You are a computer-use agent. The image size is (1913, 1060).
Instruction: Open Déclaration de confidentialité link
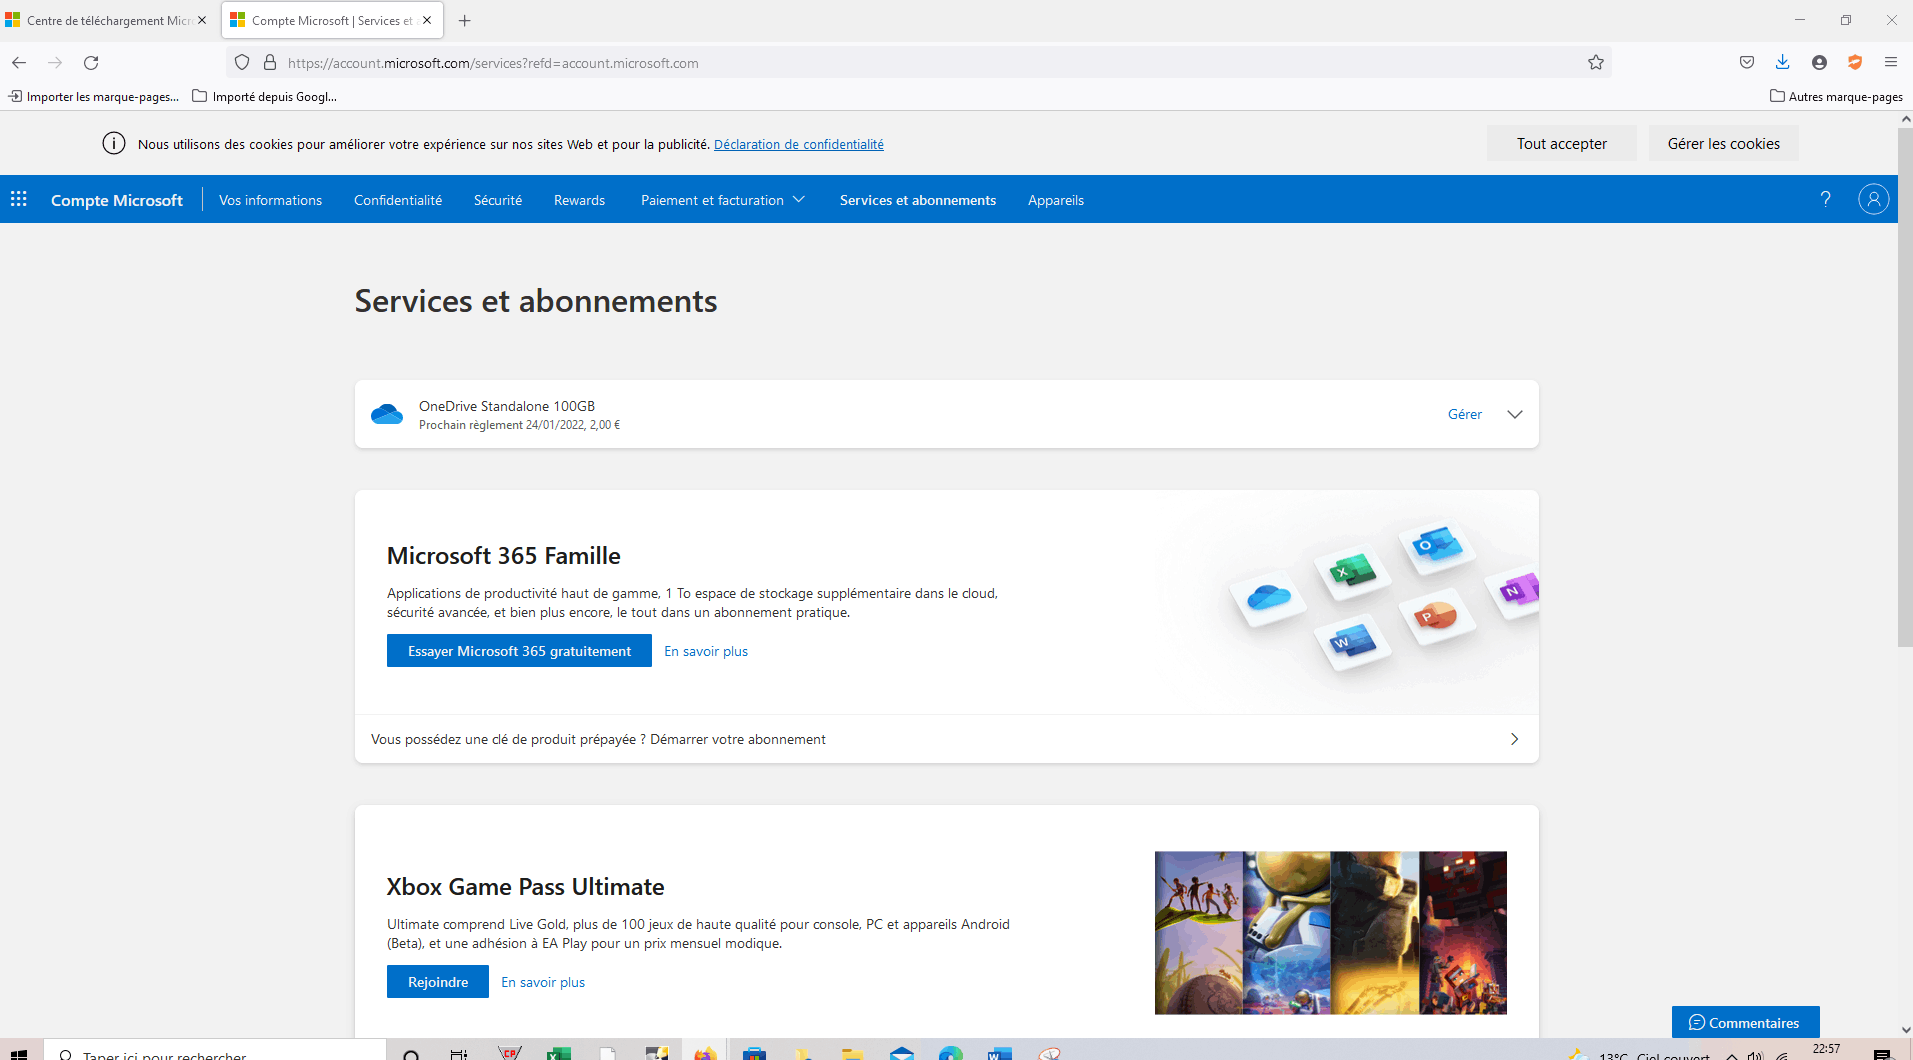coord(798,144)
